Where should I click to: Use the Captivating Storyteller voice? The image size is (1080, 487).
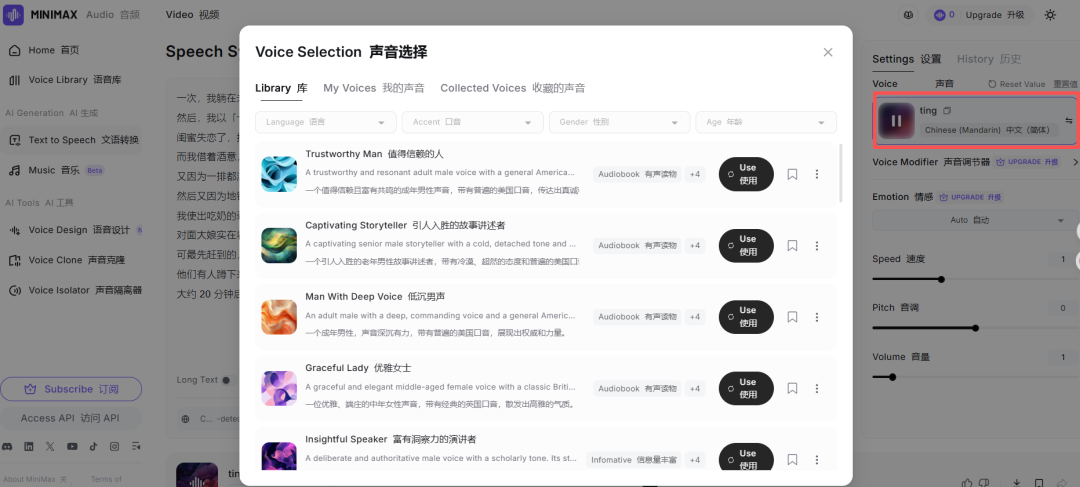click(746, 245)
